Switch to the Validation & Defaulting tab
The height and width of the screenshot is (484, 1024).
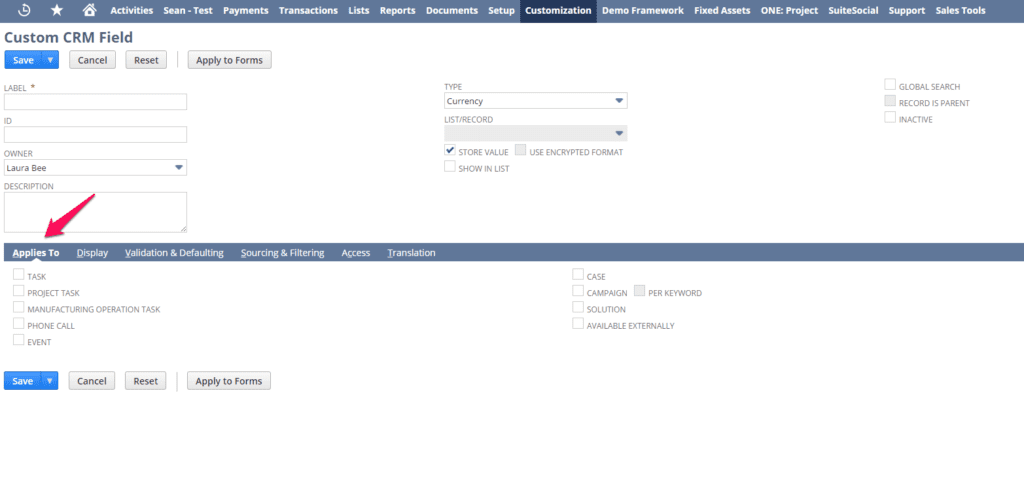coord(174,253)
